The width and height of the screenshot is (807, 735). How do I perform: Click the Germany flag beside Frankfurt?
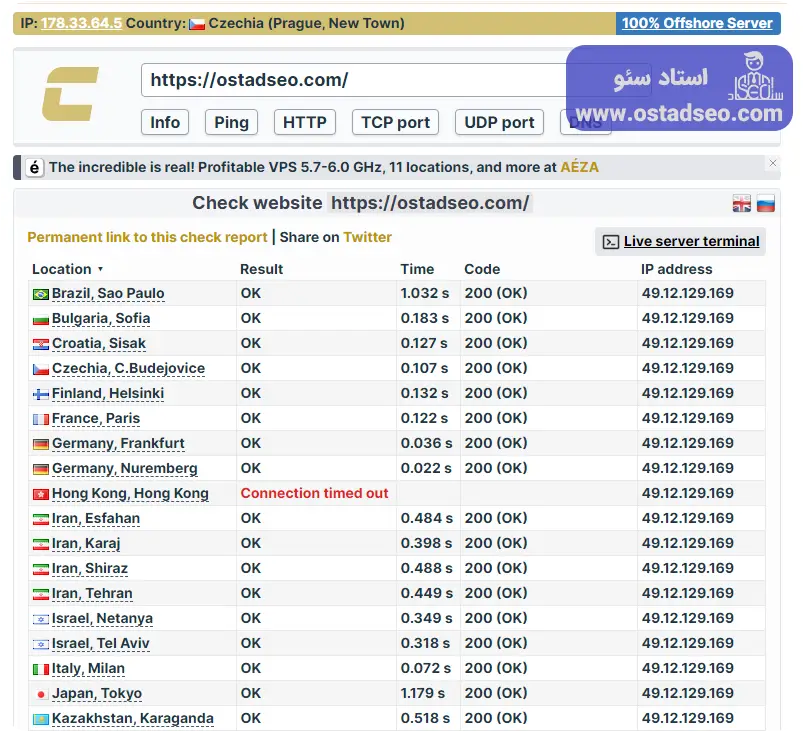coord(41,444)
